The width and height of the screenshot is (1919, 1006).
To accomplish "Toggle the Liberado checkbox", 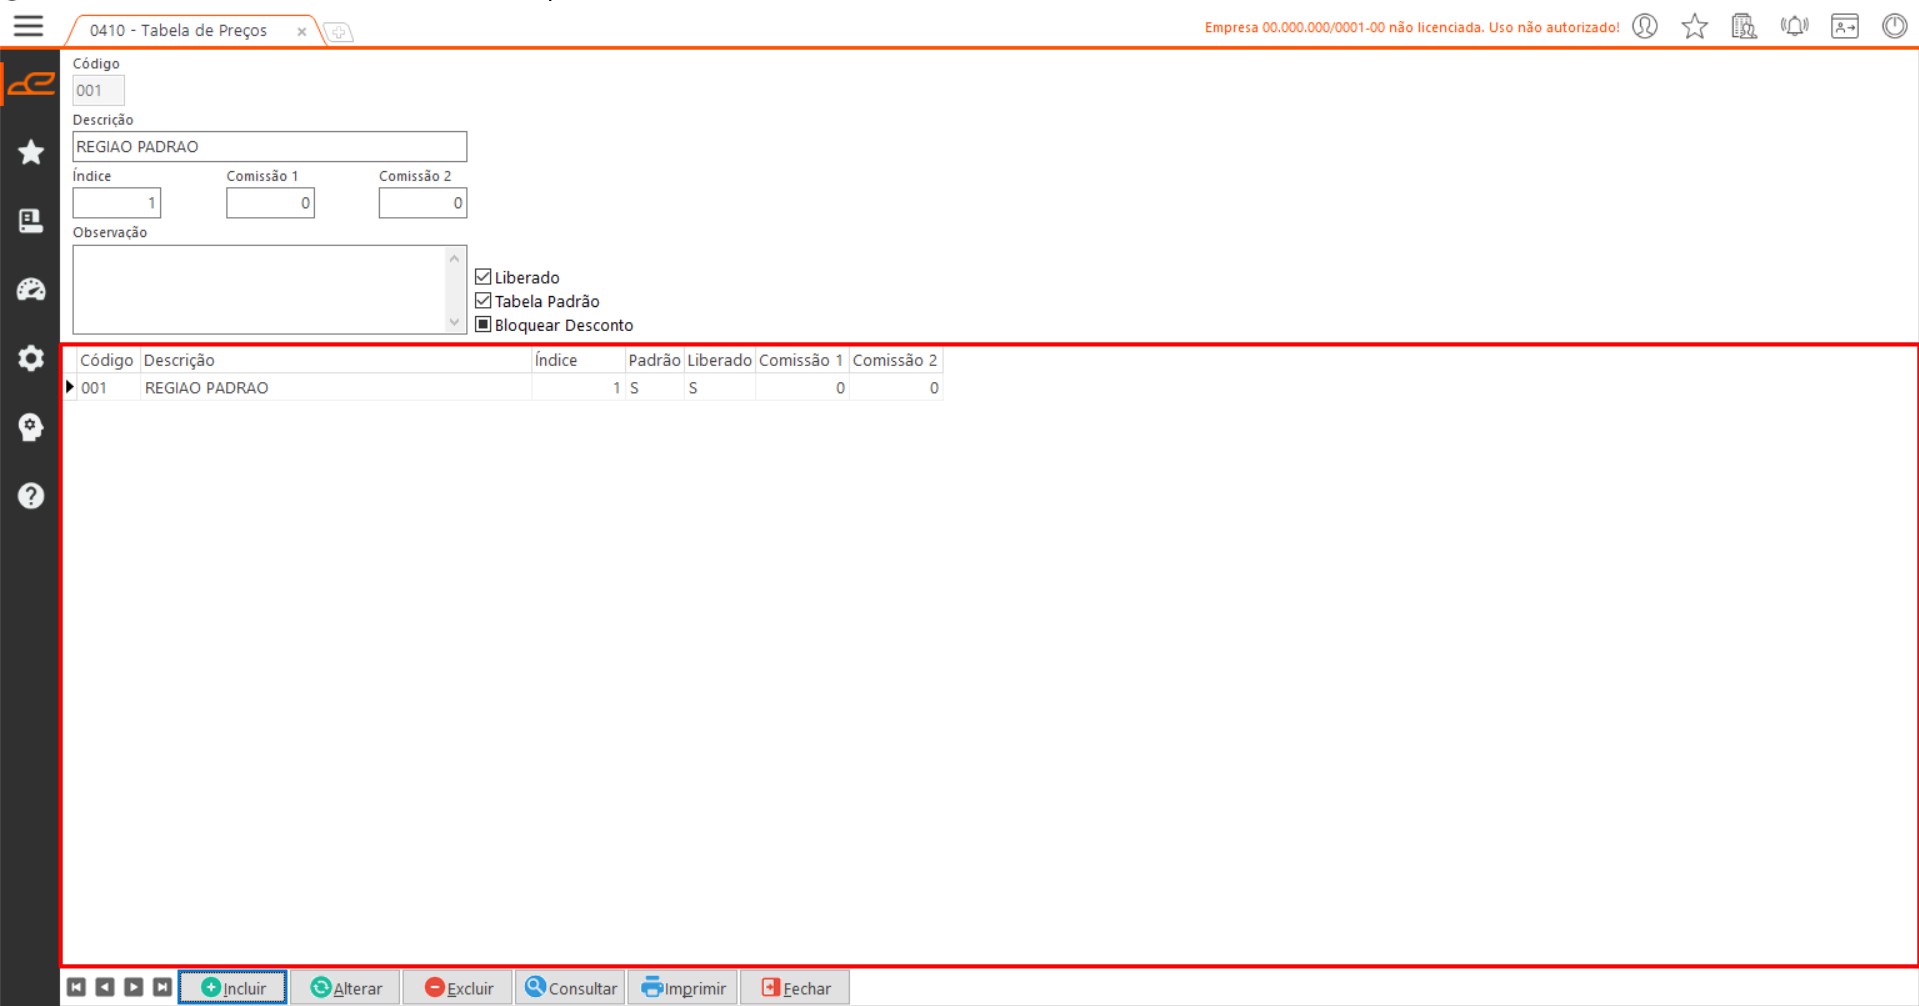I will (x=483, y=277).
